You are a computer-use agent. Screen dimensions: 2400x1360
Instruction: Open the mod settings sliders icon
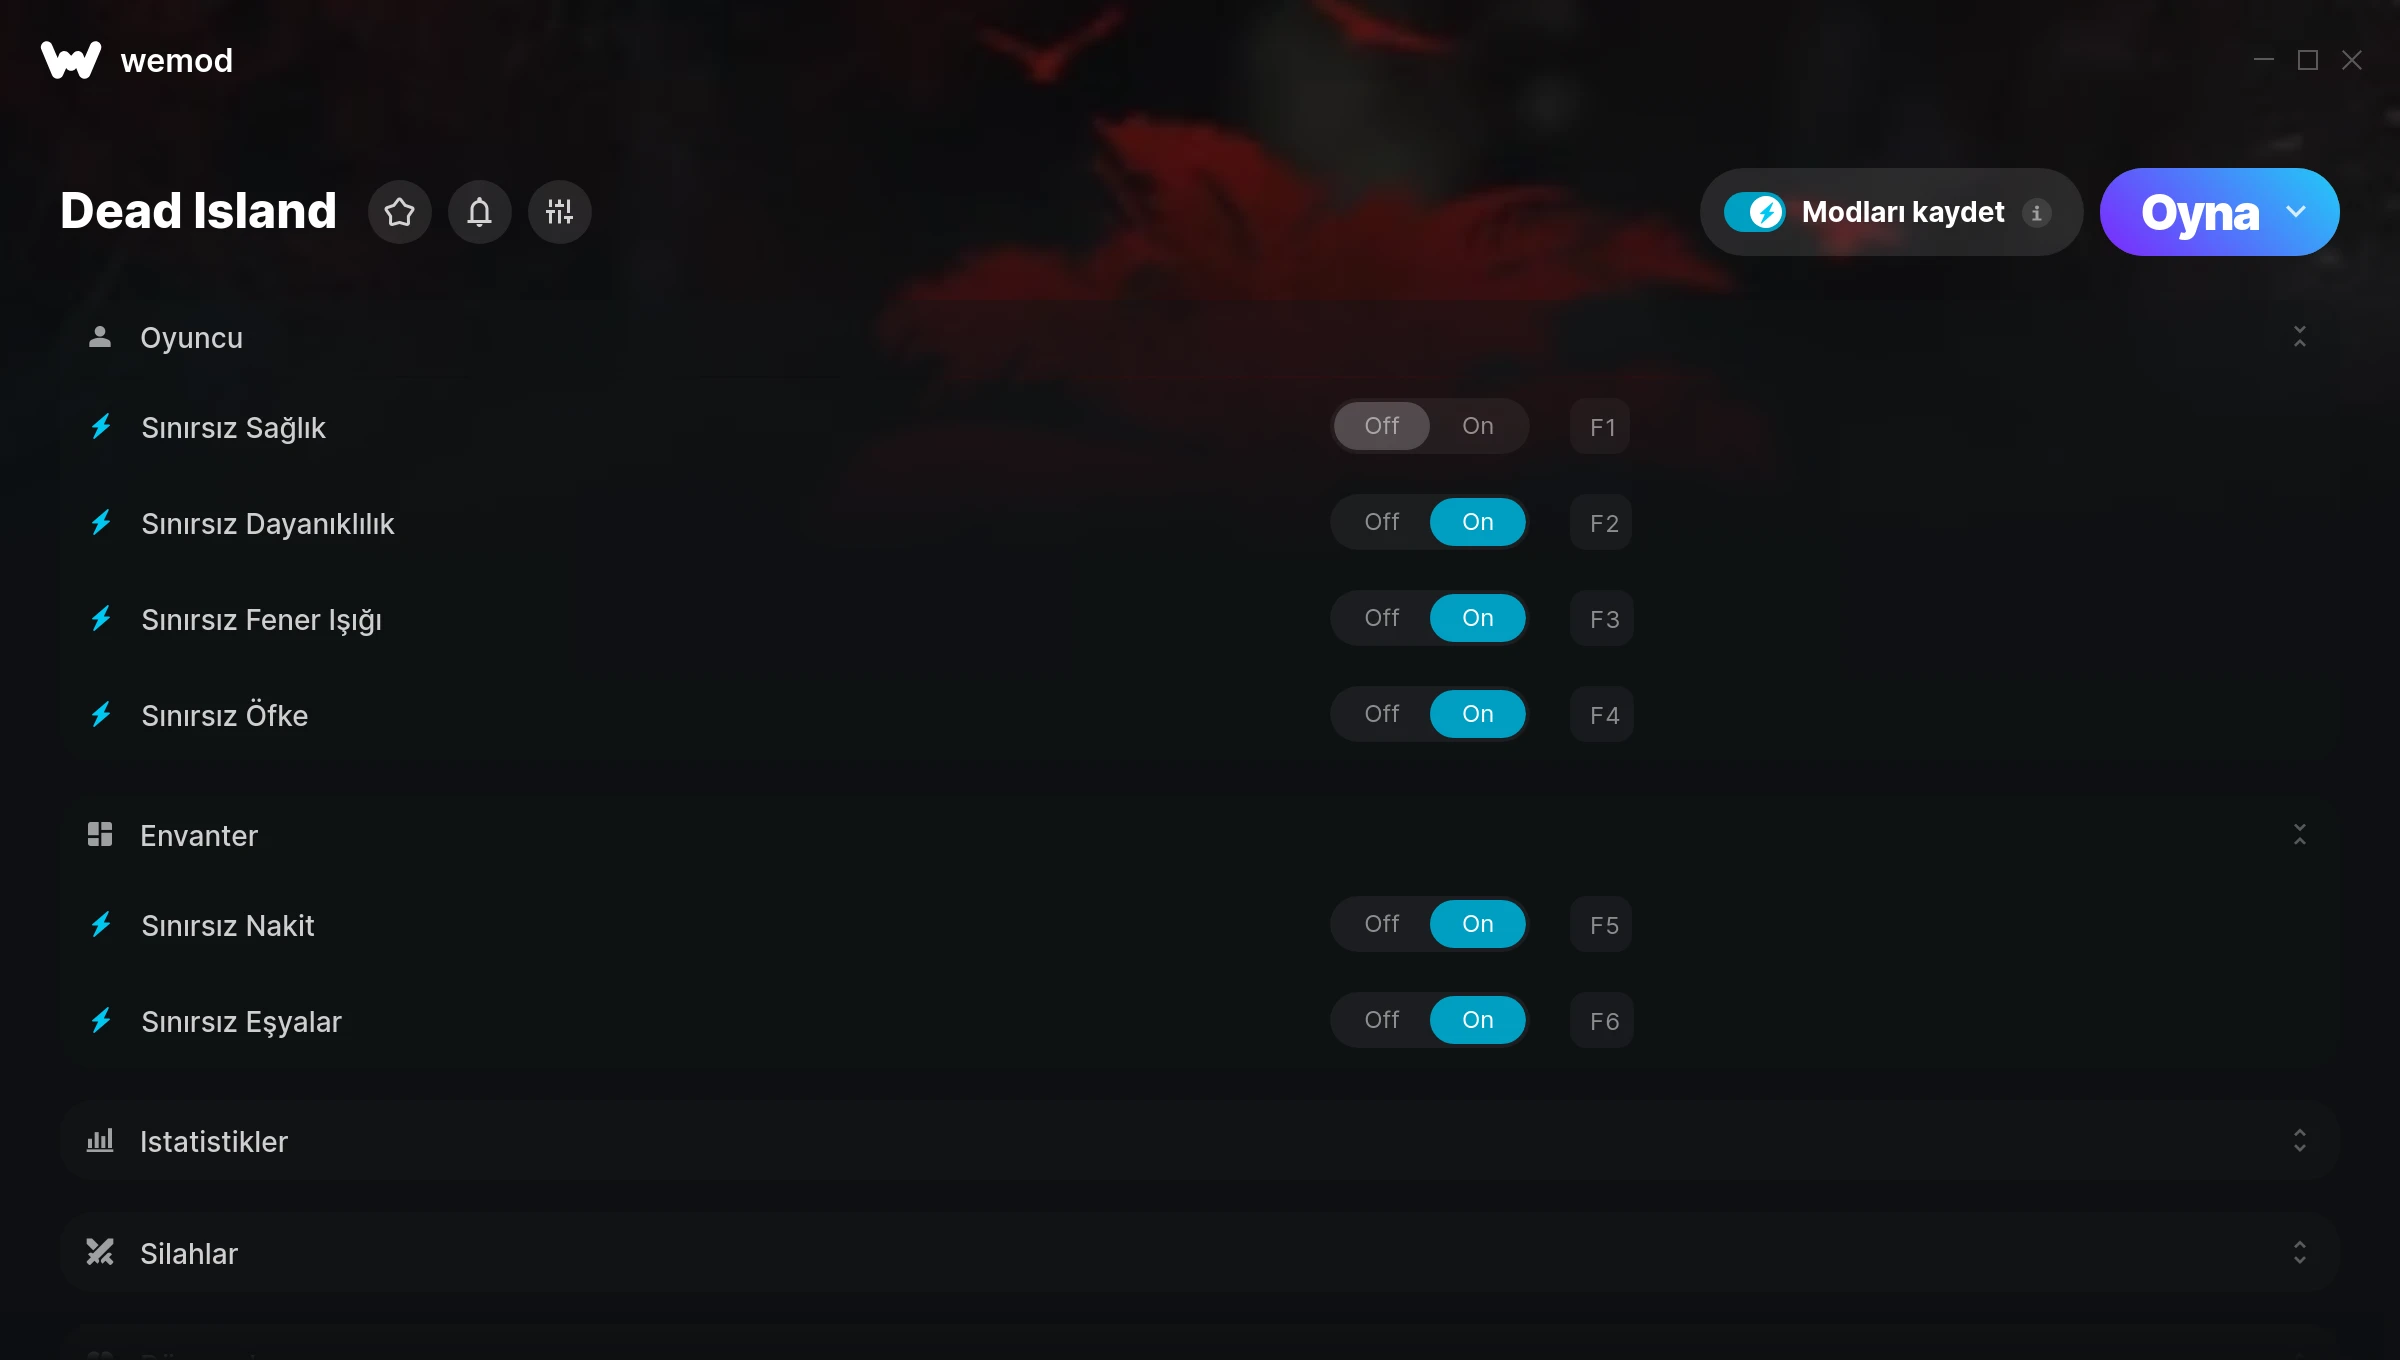click(559, 212)
